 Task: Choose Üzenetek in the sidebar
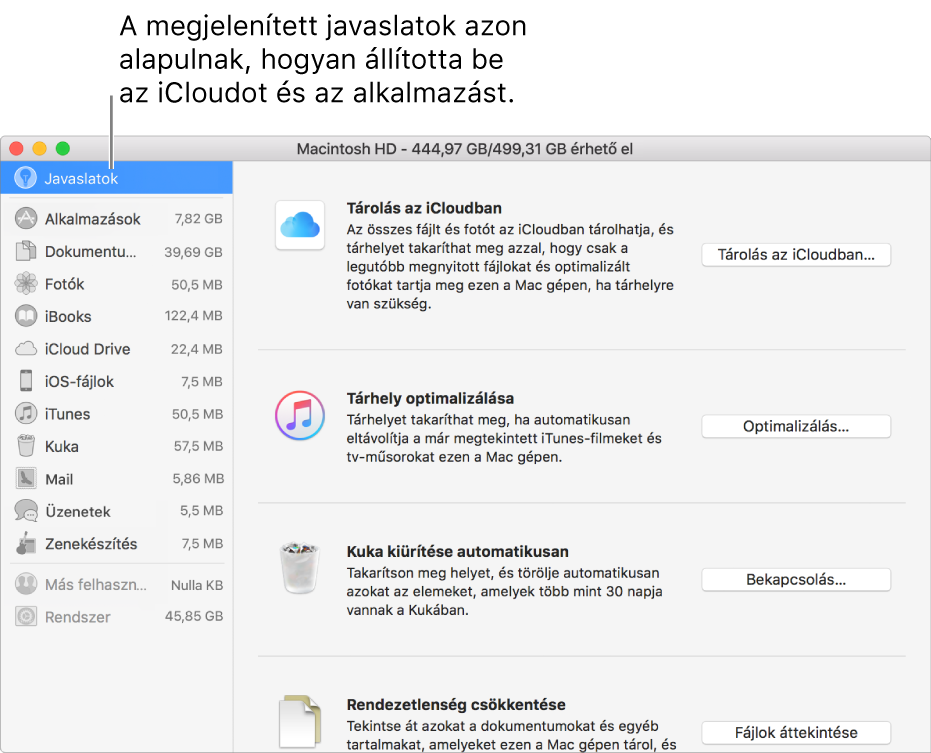pos(116,511)
